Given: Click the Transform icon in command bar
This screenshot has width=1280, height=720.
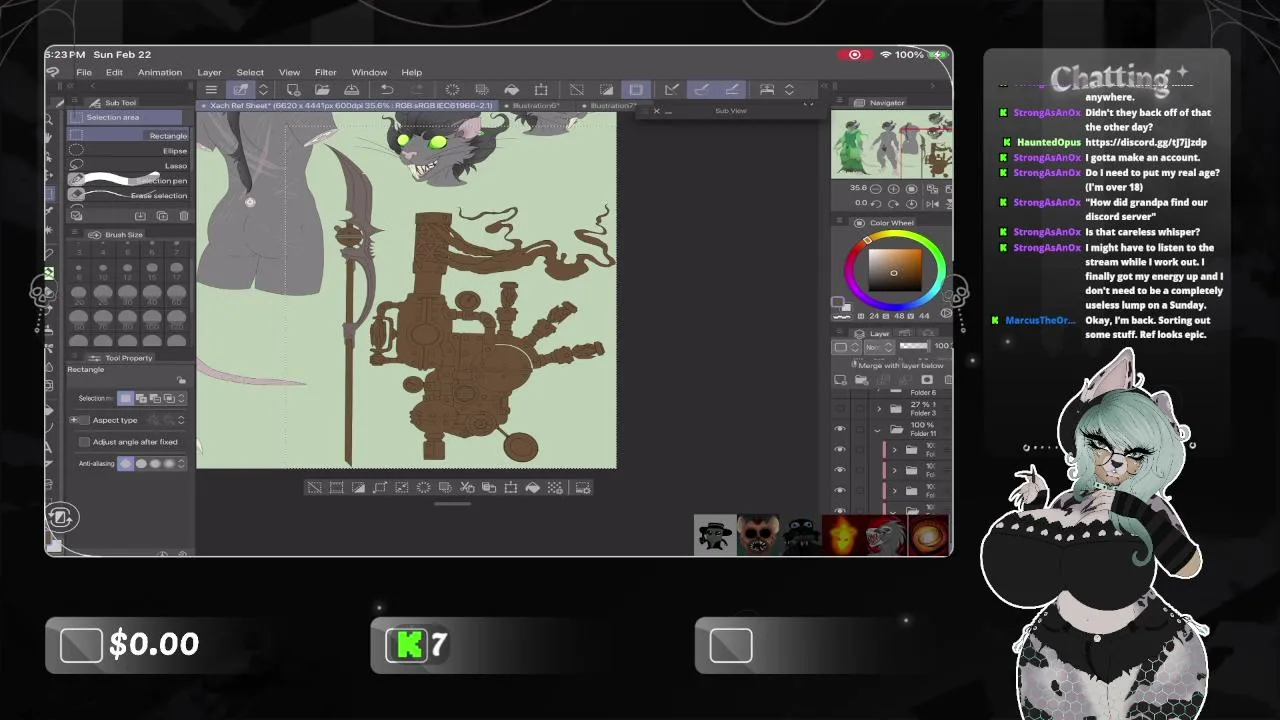Looking at the screenshot, I should [541, 90].
